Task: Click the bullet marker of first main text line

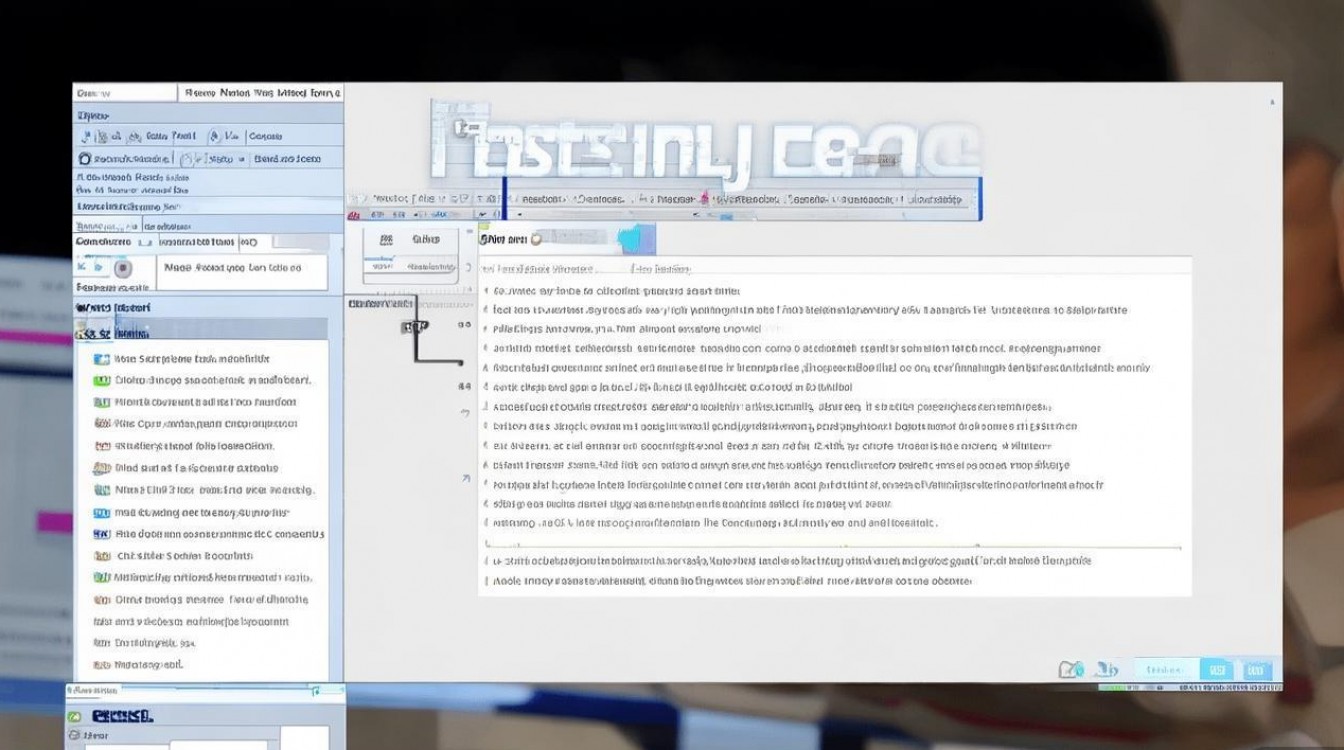Action: [x=486, y=292]
